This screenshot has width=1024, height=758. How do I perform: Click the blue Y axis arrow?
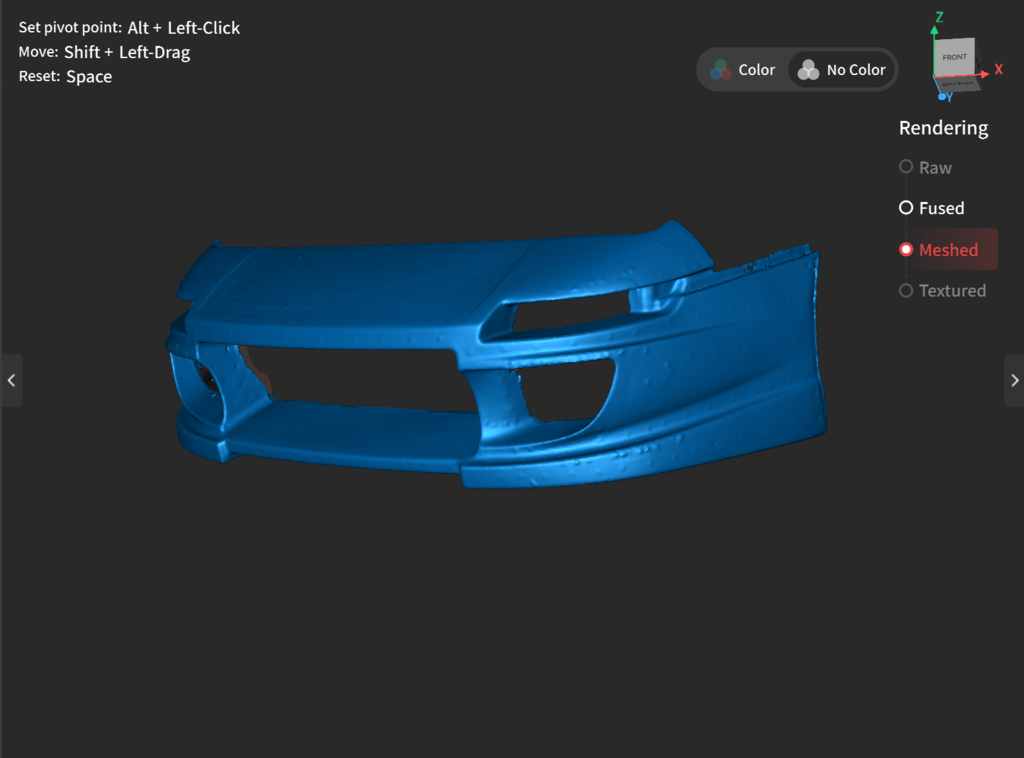pos(944,96)
